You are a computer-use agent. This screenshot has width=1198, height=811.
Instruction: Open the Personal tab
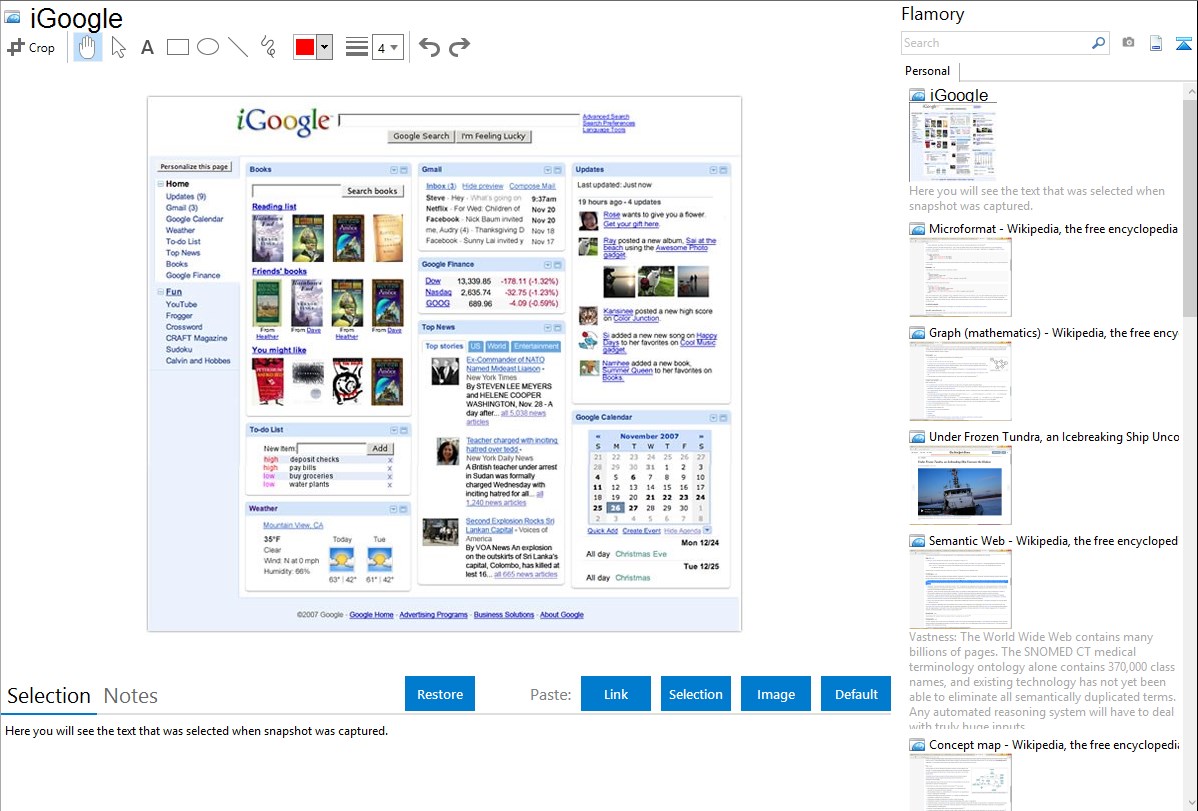pyautogui.click(x=927, y=71)
